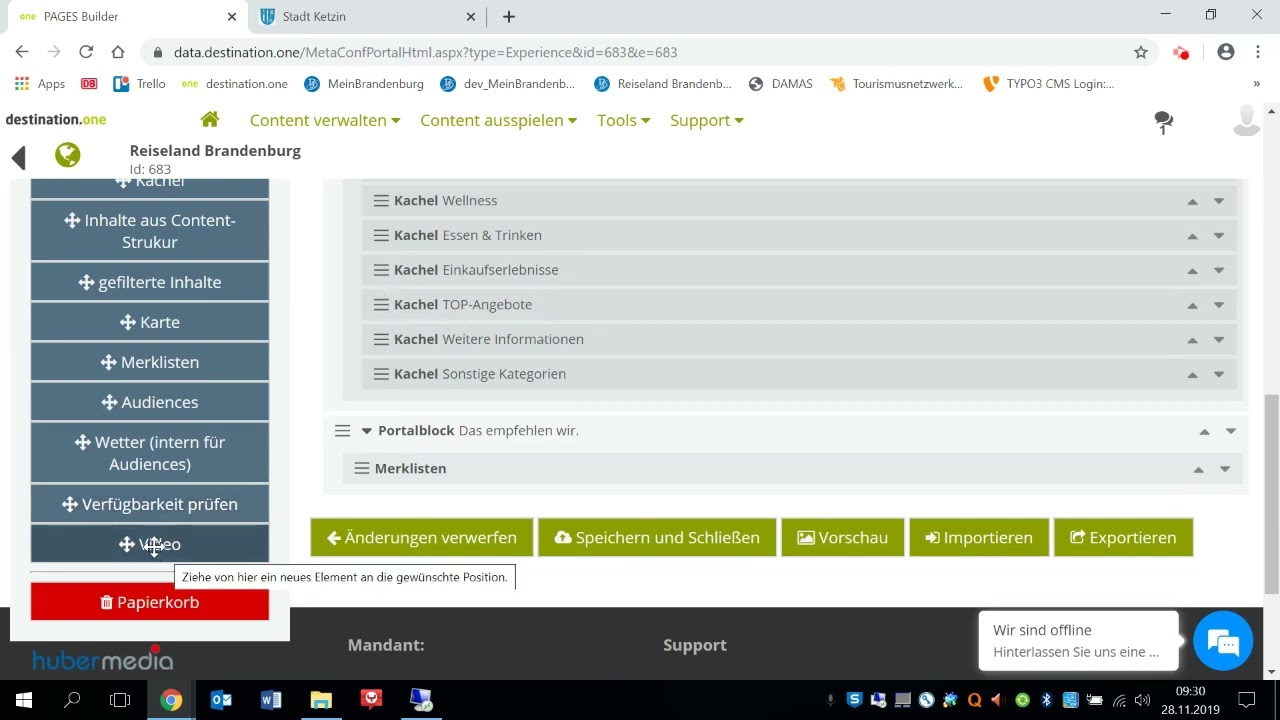This screenshot has height=720, width=1280.
Task: Move Kachel Wellness up
Action: 1192,201
